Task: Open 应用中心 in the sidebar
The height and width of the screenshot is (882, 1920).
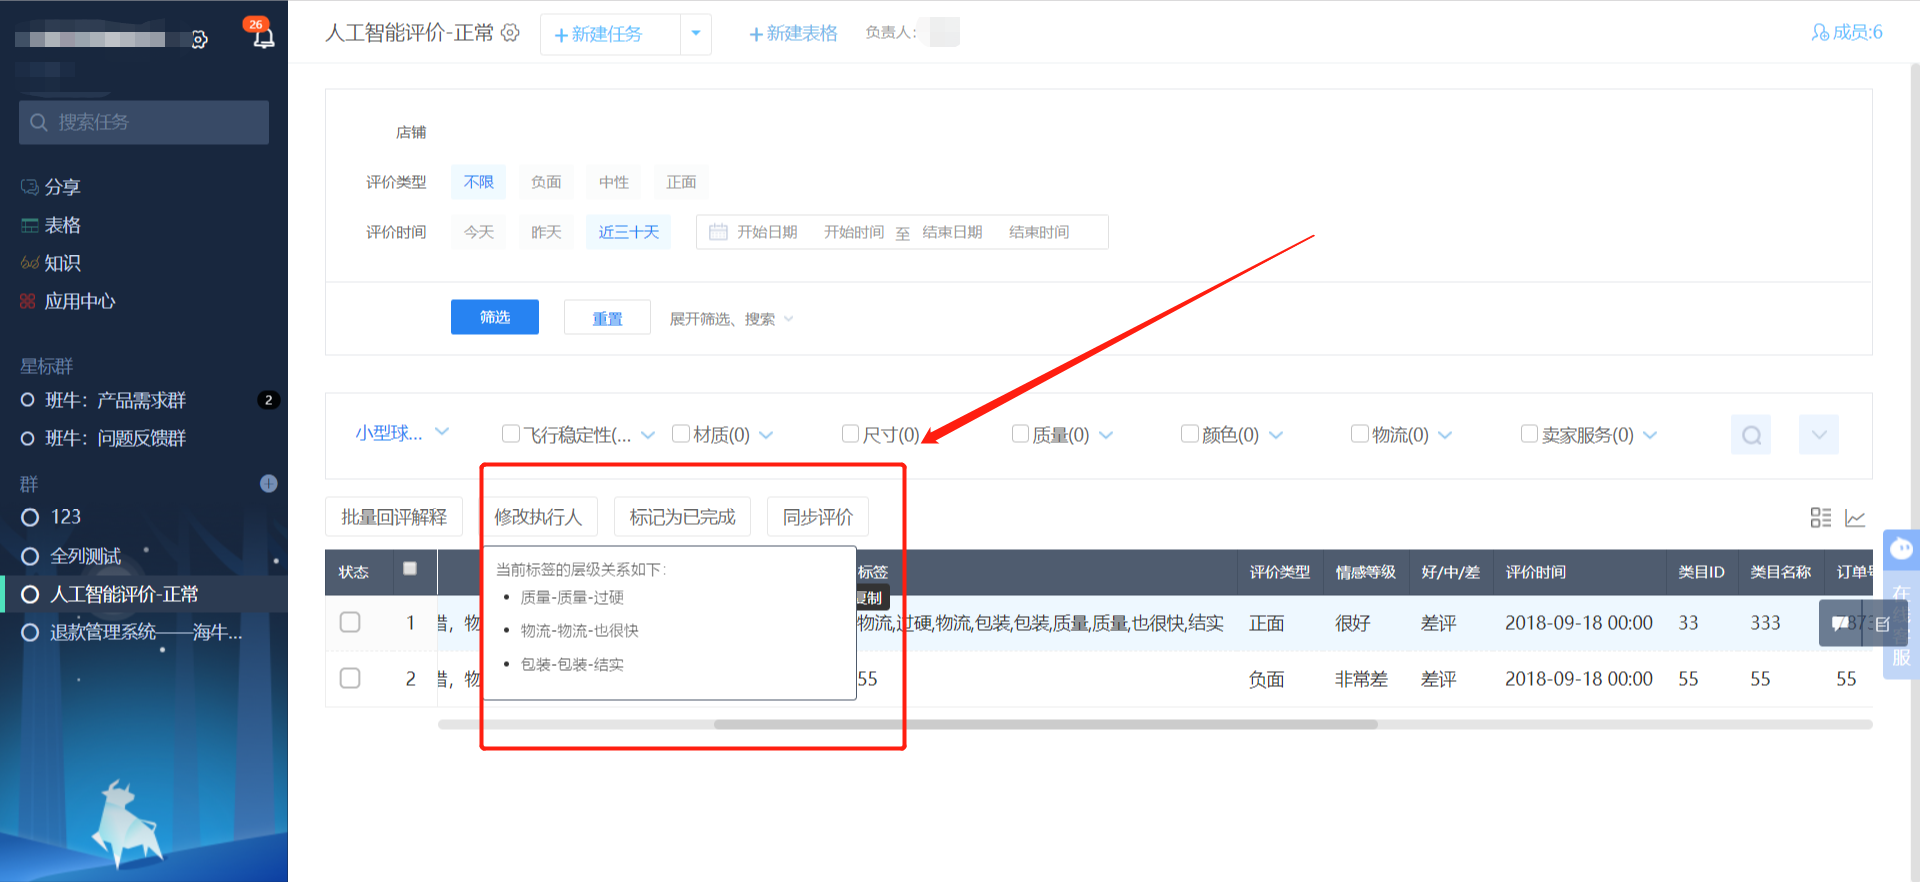Action: click(79, 301)
